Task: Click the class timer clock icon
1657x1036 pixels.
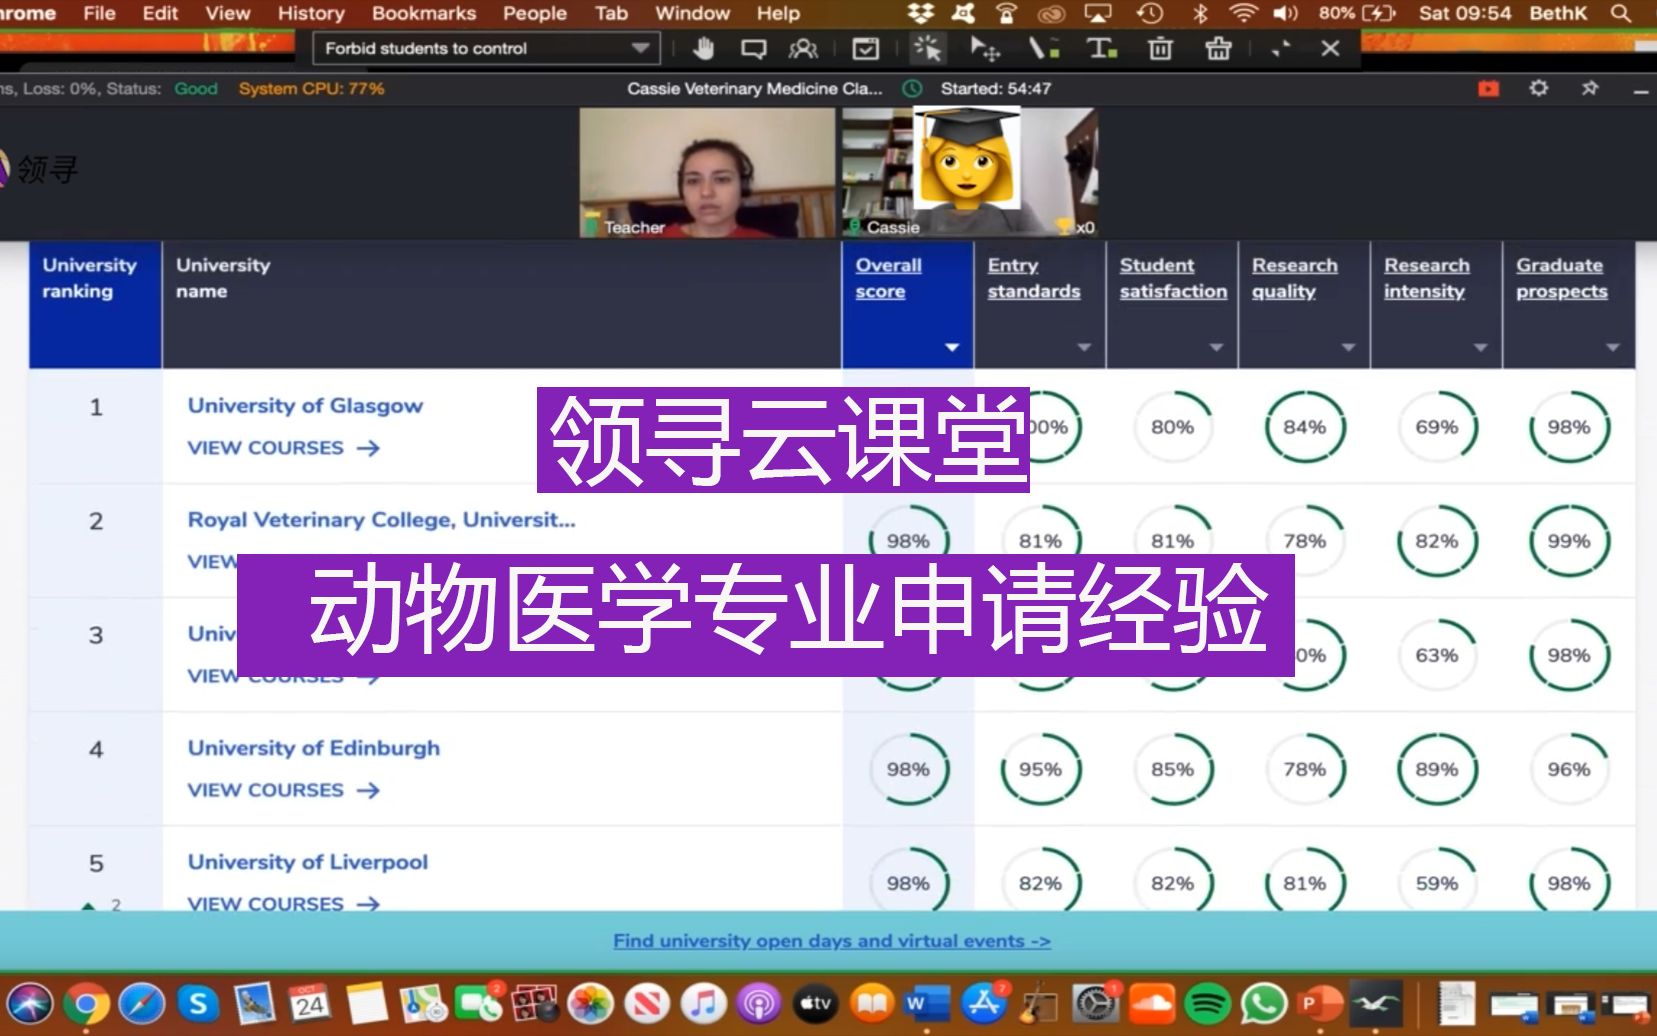Action: coord(912,89)
